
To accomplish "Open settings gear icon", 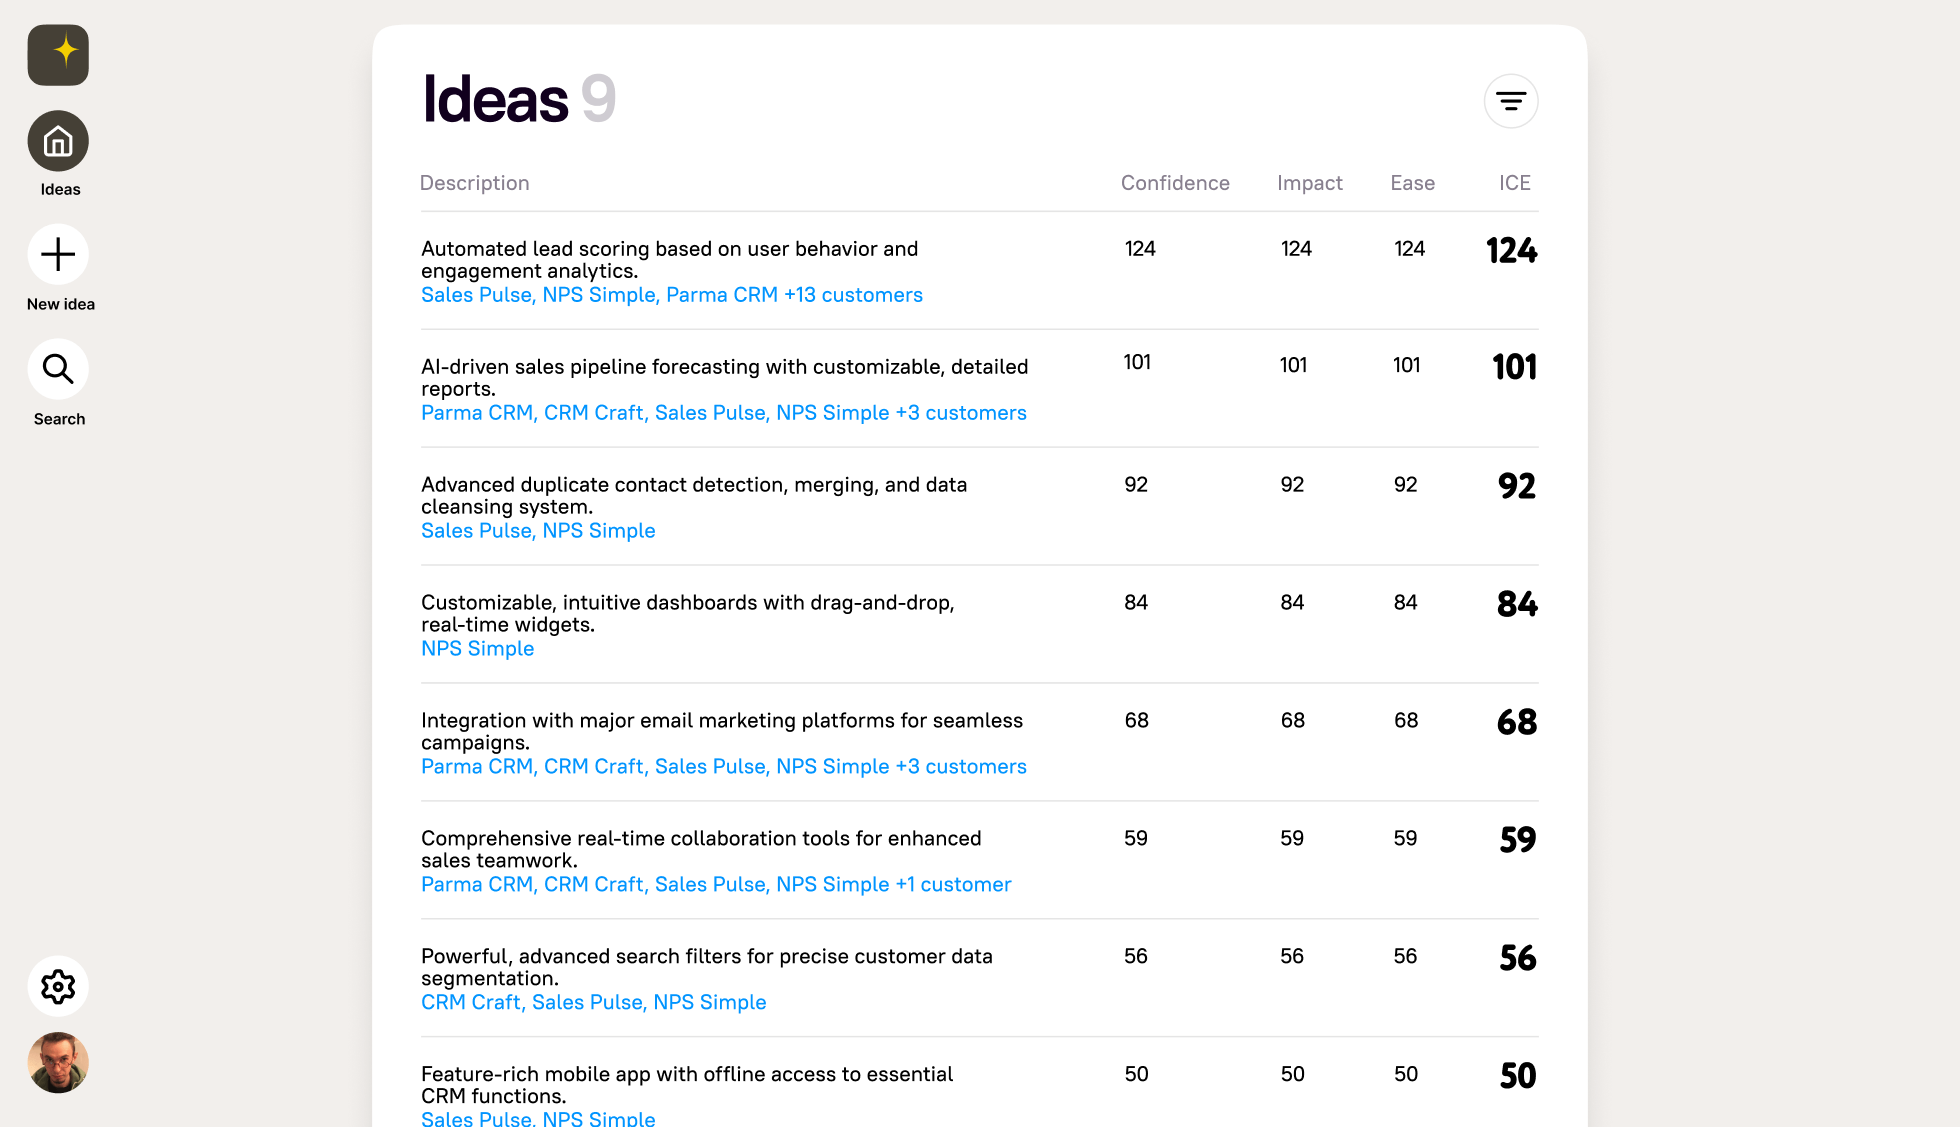I will (x=58, y=986).
